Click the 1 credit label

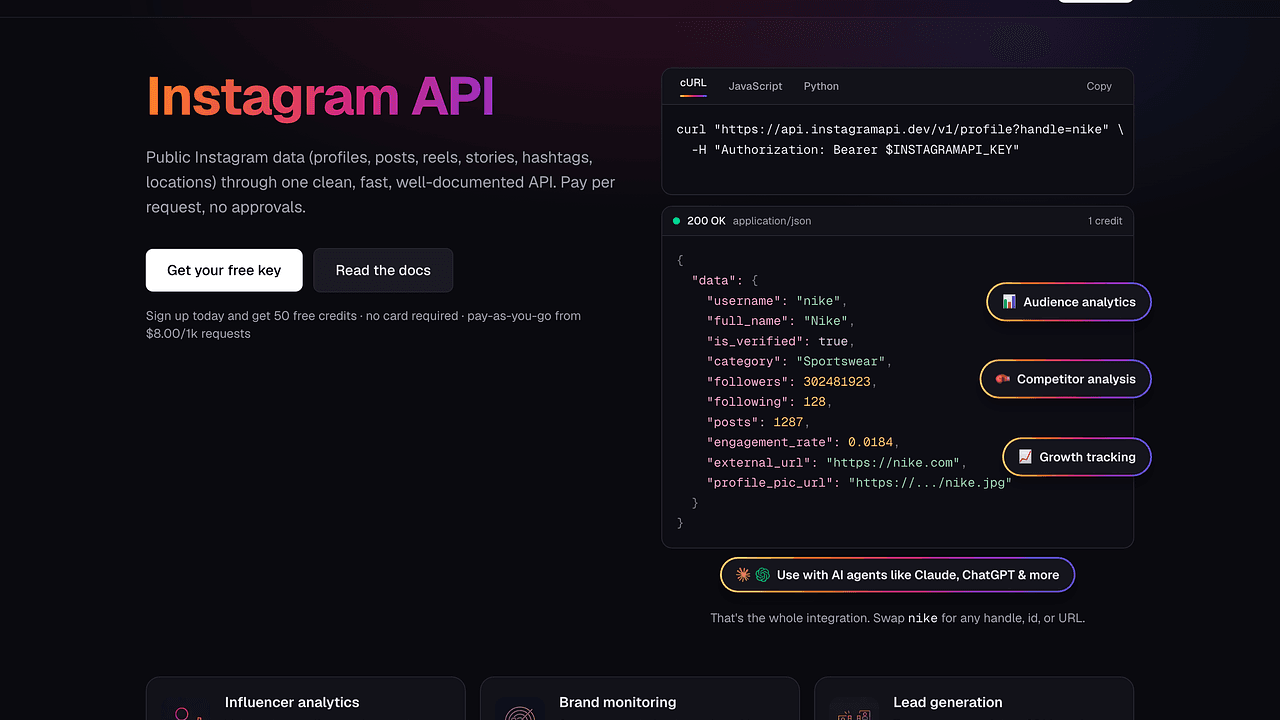[x=1105, y=221]
